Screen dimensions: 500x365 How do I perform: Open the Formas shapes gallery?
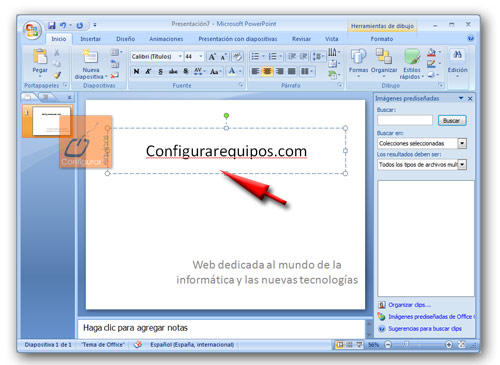tap(358, 63)
